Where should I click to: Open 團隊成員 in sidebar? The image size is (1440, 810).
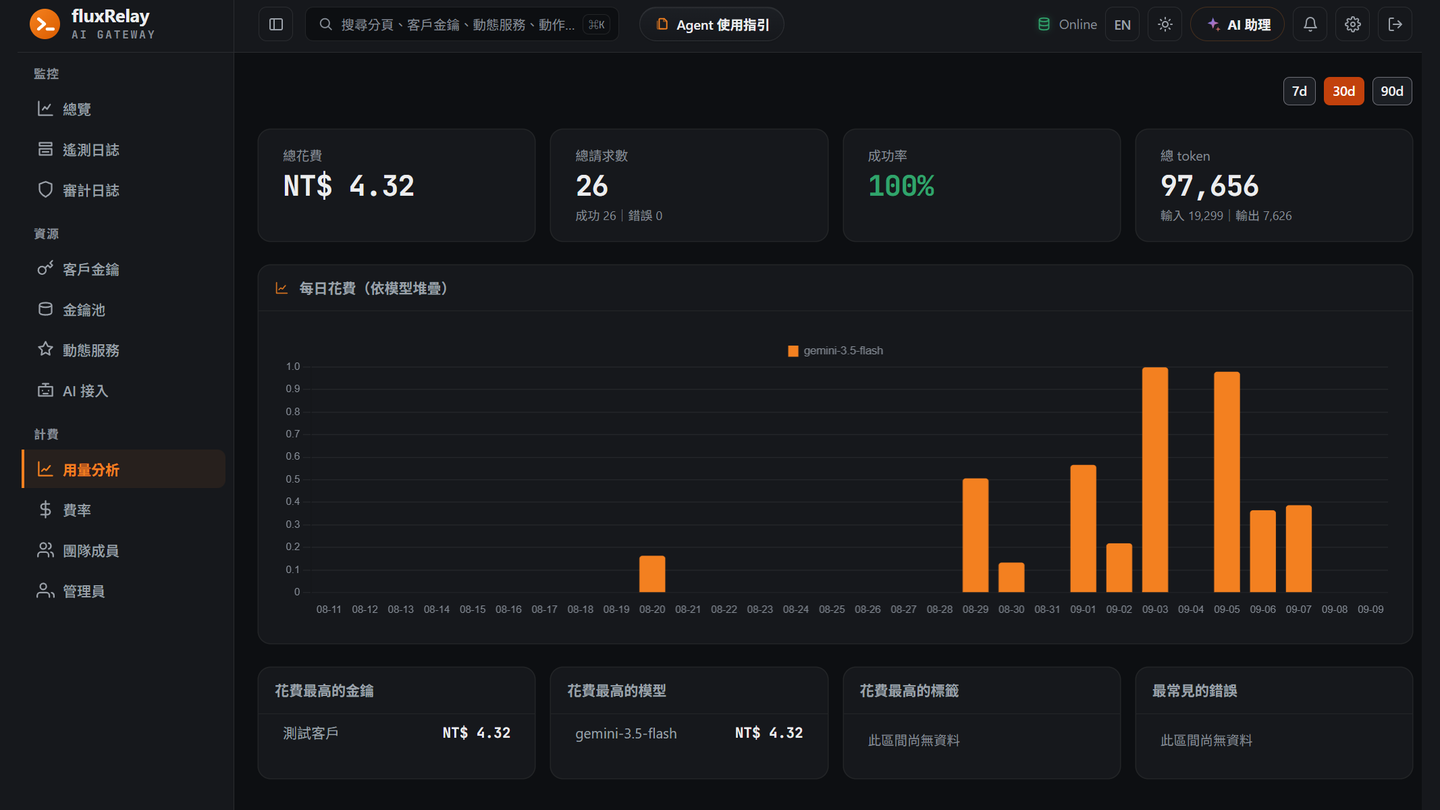(123, 550)
